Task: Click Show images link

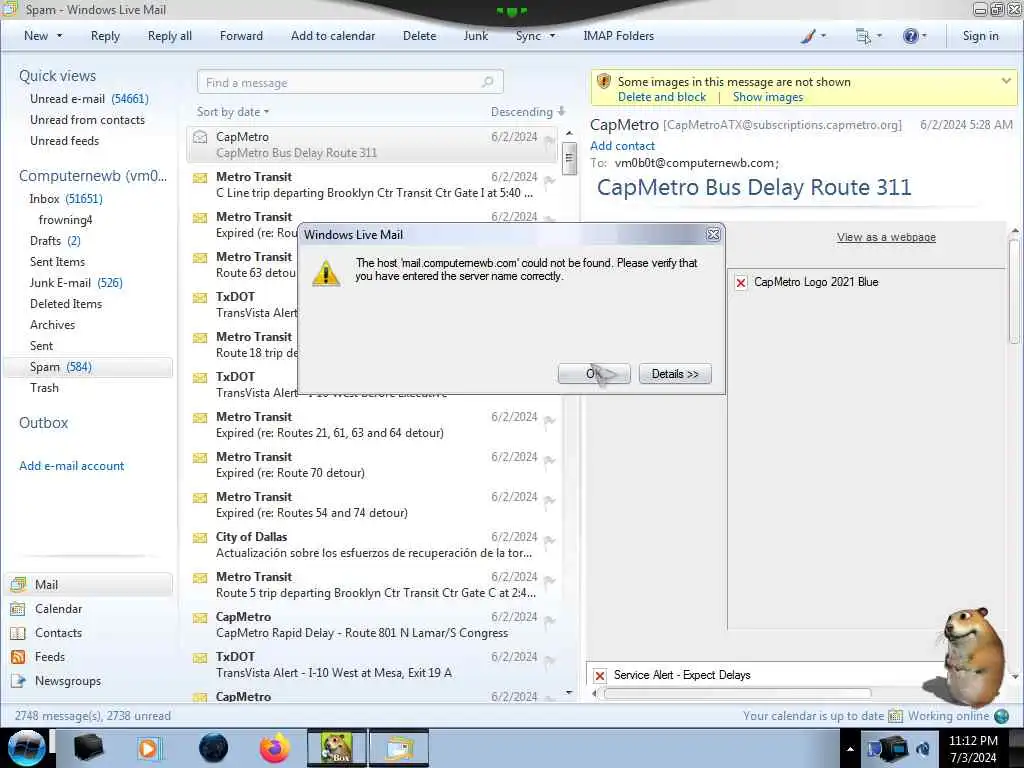Action: point(768,97)
